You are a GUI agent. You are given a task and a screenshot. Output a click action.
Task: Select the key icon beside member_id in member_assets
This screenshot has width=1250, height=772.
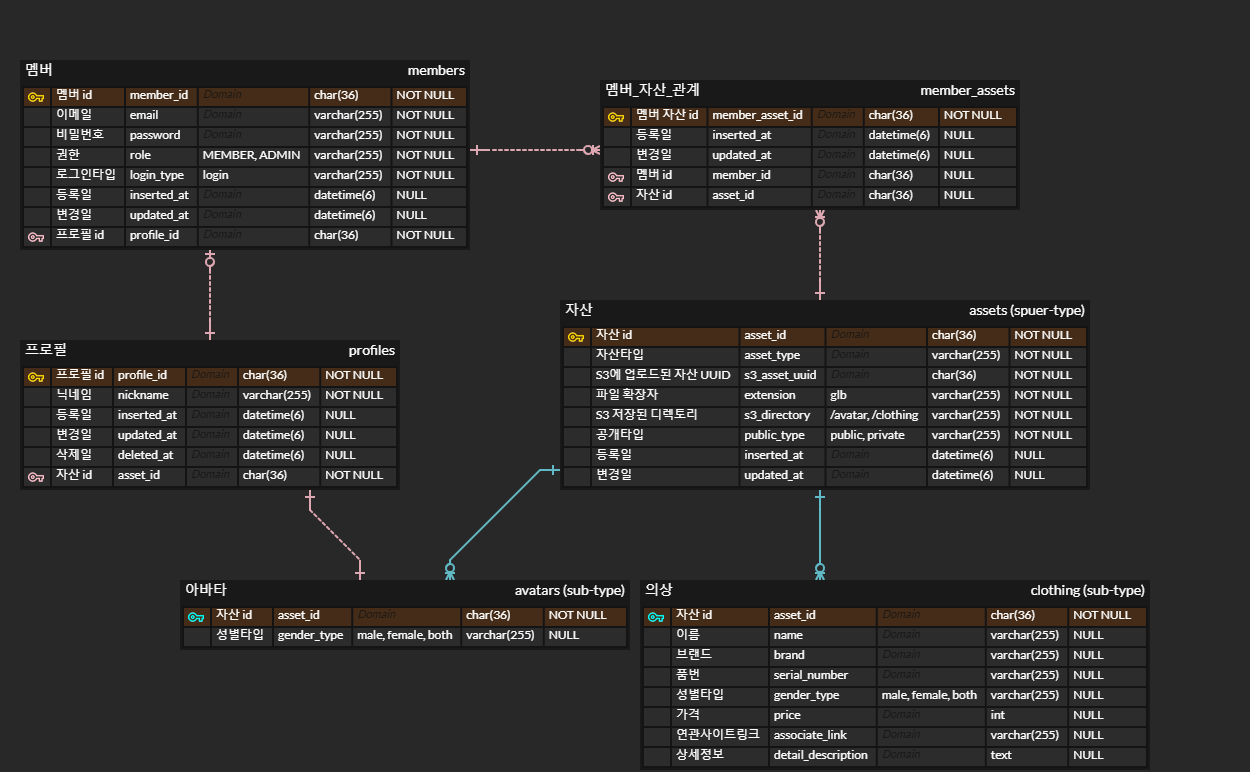point(616,175)
